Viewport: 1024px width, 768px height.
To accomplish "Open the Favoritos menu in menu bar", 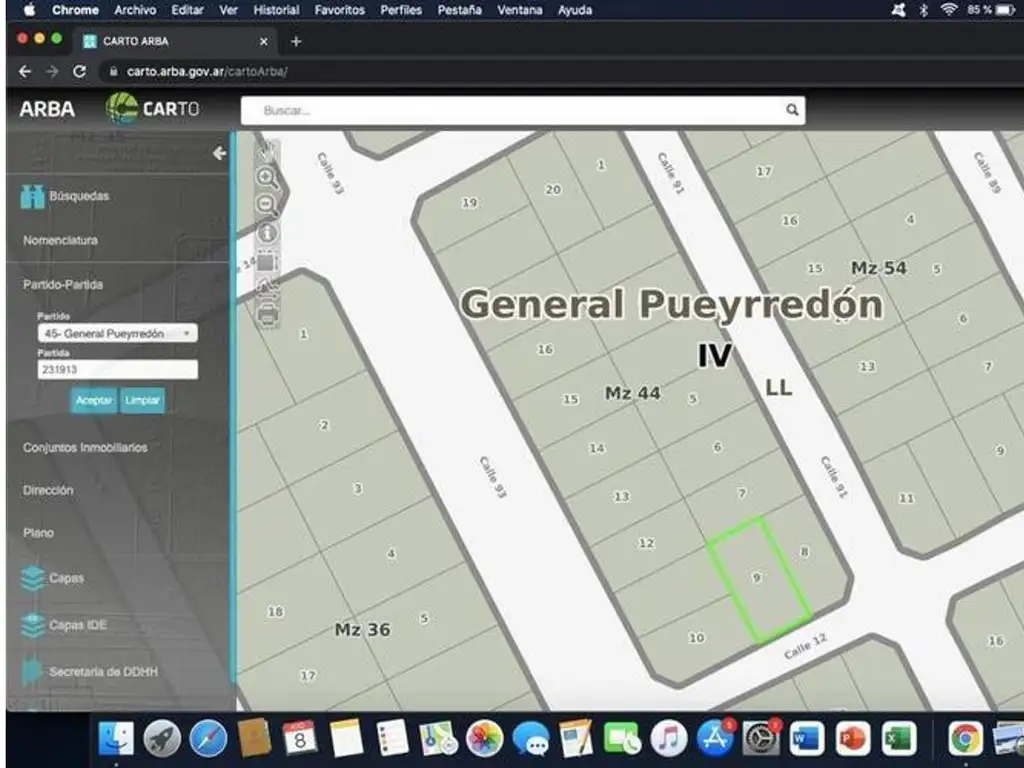I will coord(339,10).
